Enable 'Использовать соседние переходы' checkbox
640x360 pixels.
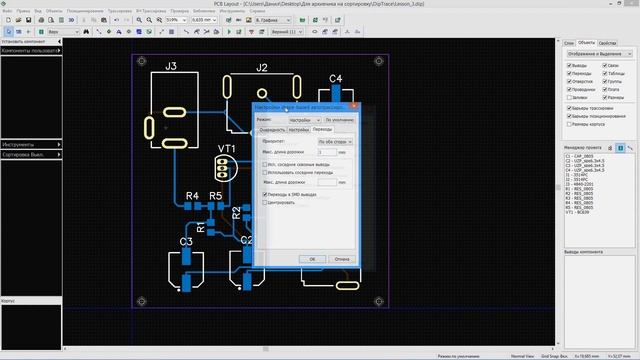(265, 173)
